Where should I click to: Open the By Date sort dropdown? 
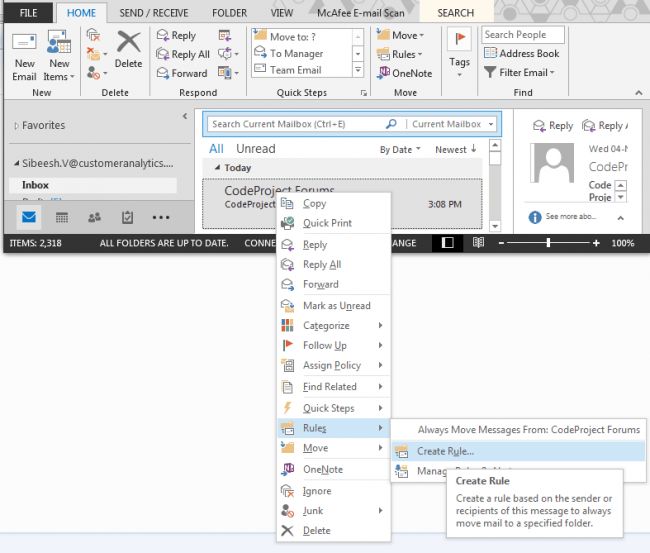pos(400,150)
